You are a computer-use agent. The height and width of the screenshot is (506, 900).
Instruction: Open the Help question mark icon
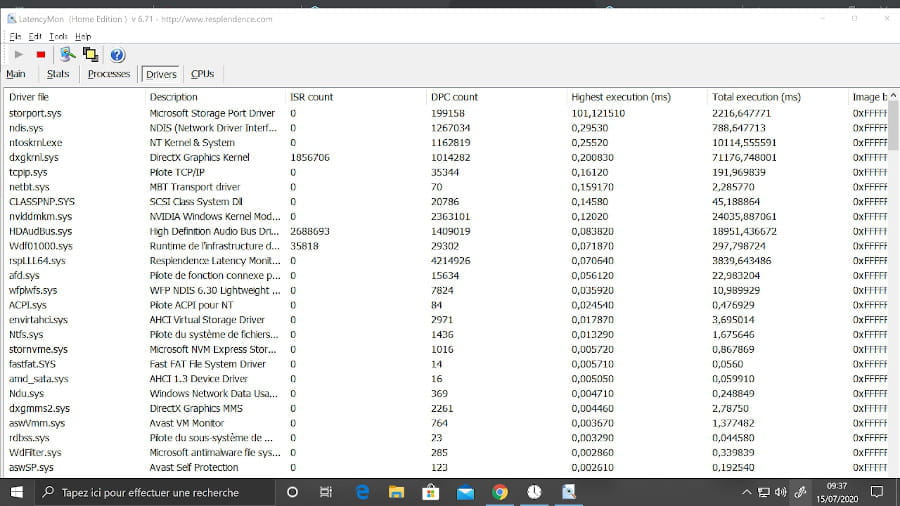[117, 54]
